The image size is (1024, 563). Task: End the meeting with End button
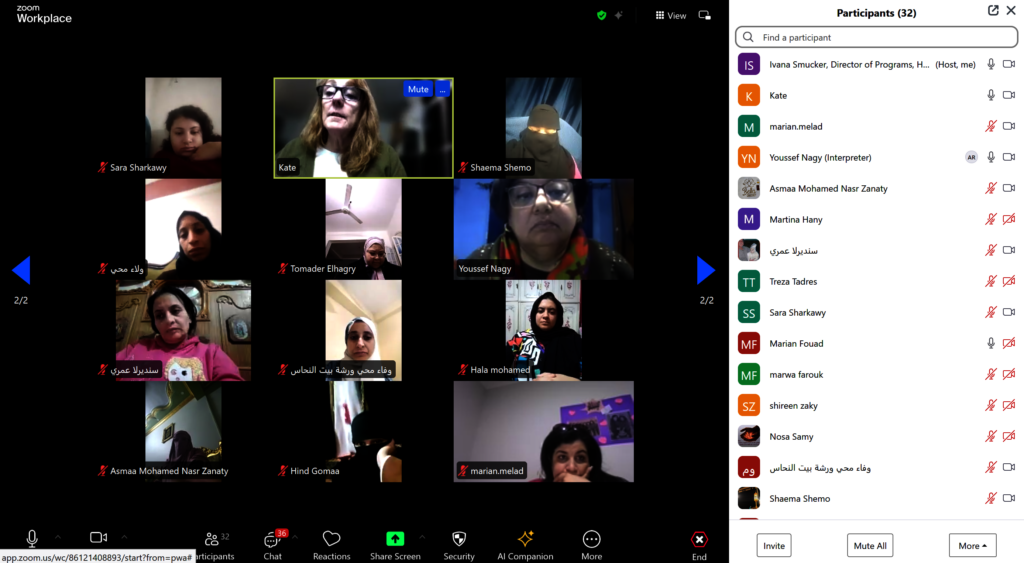coord(699,543)
